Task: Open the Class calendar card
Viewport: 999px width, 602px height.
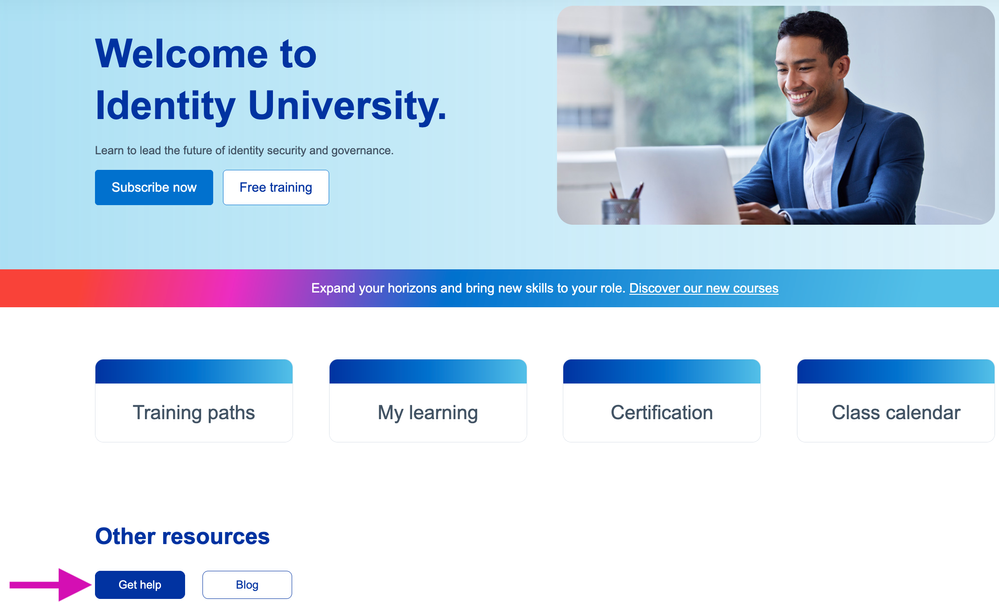Action: 896,412
